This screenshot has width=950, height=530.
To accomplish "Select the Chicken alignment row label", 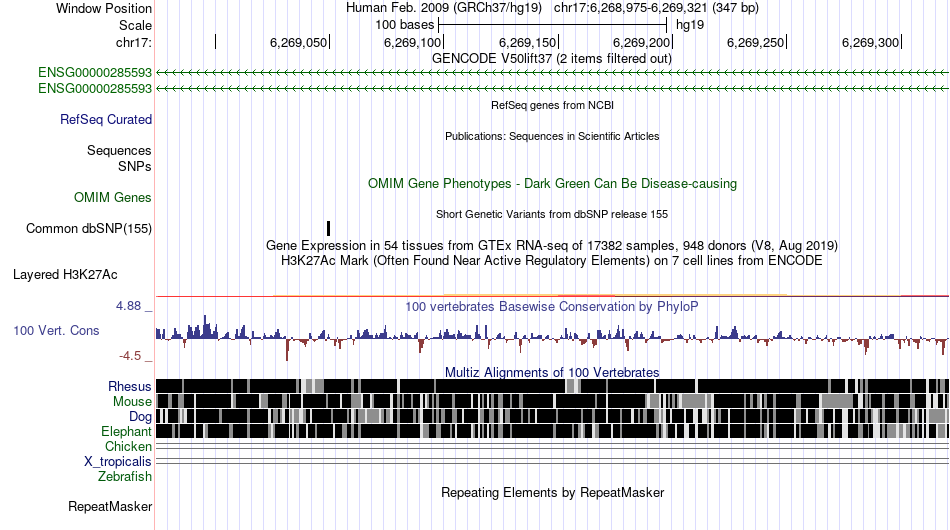I will click(x=128, y=446).
